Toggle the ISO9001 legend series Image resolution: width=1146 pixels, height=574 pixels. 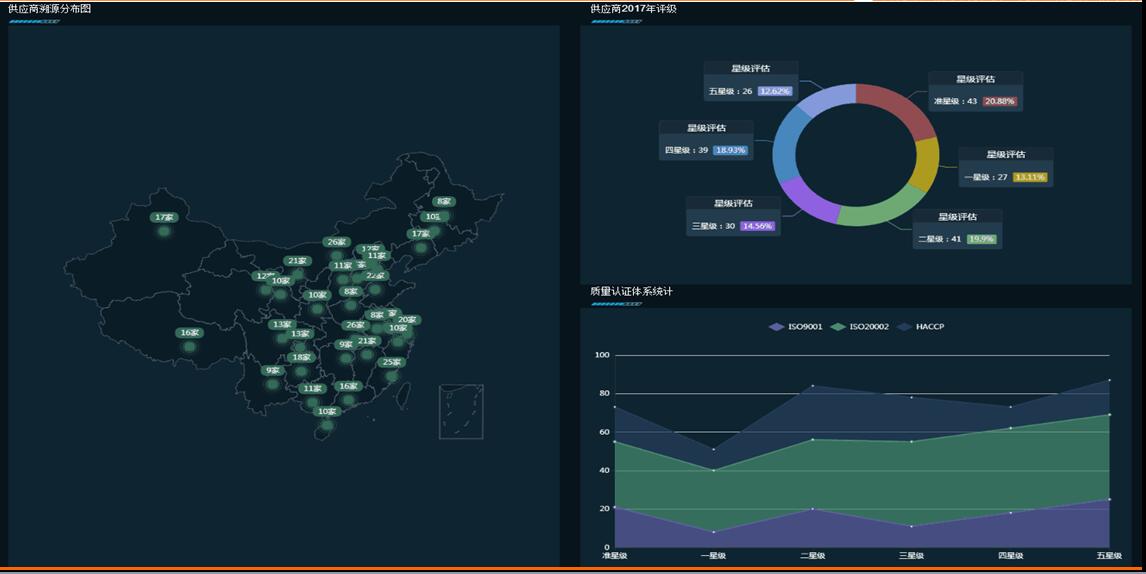(796, 327)
